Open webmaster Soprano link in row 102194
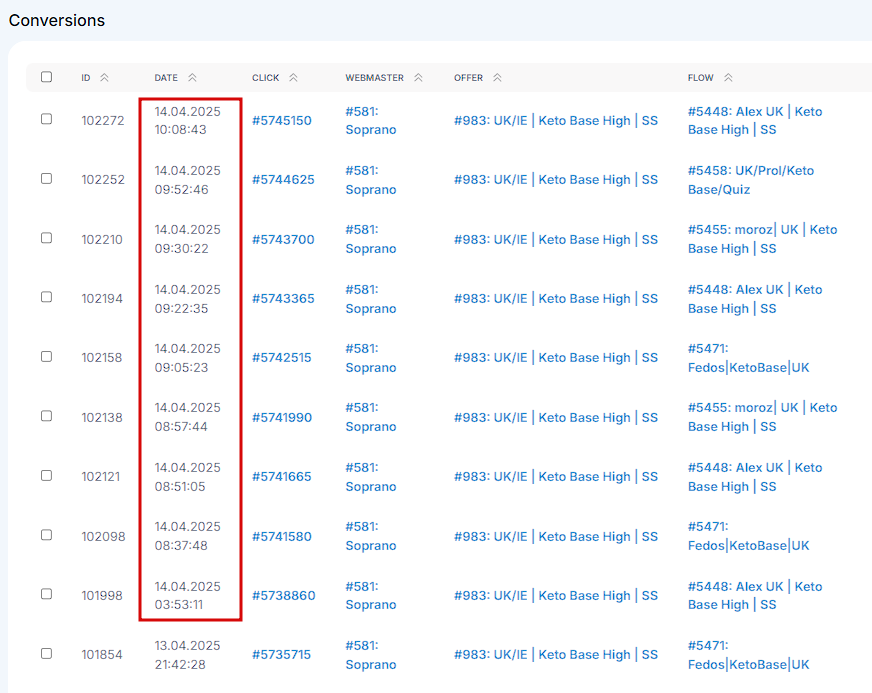Viewport: 872px width, 693px height. point(371,299)
